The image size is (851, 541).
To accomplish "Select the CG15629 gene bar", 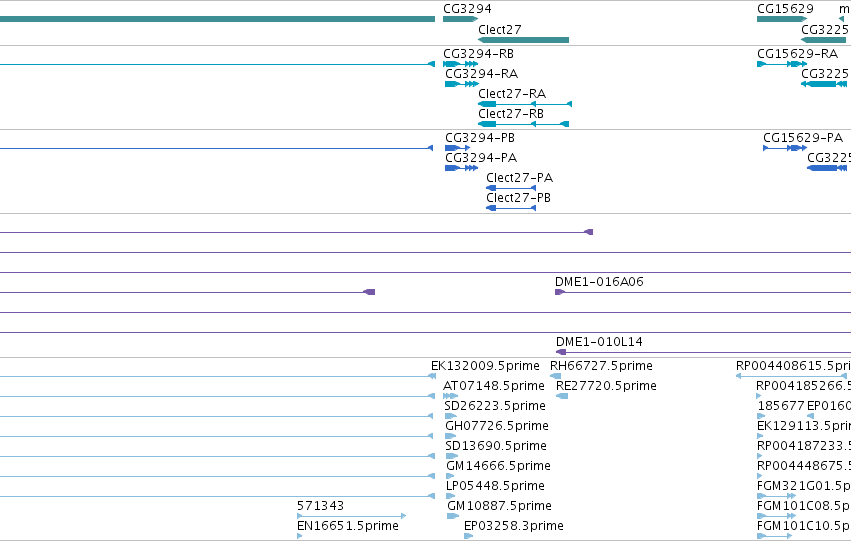I will tap(782, 20).
